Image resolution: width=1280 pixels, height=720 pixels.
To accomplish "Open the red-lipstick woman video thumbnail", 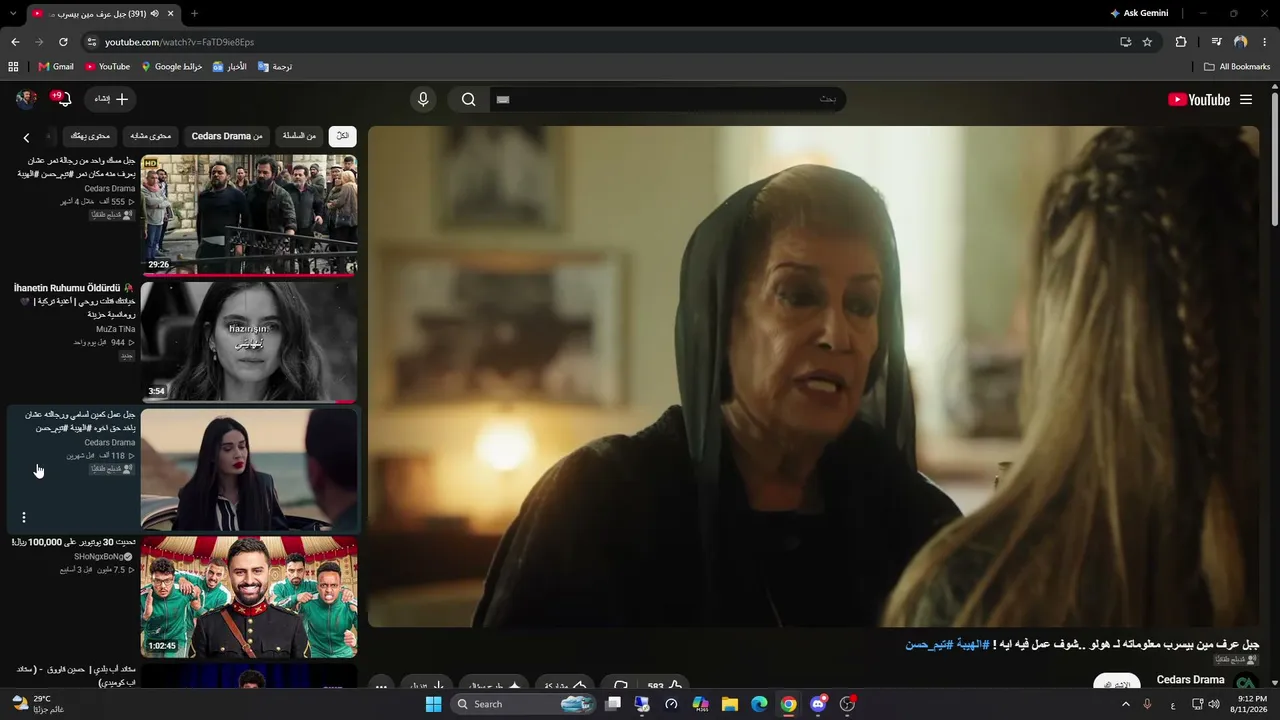I will pyautogui.click(x=249, y=469).
